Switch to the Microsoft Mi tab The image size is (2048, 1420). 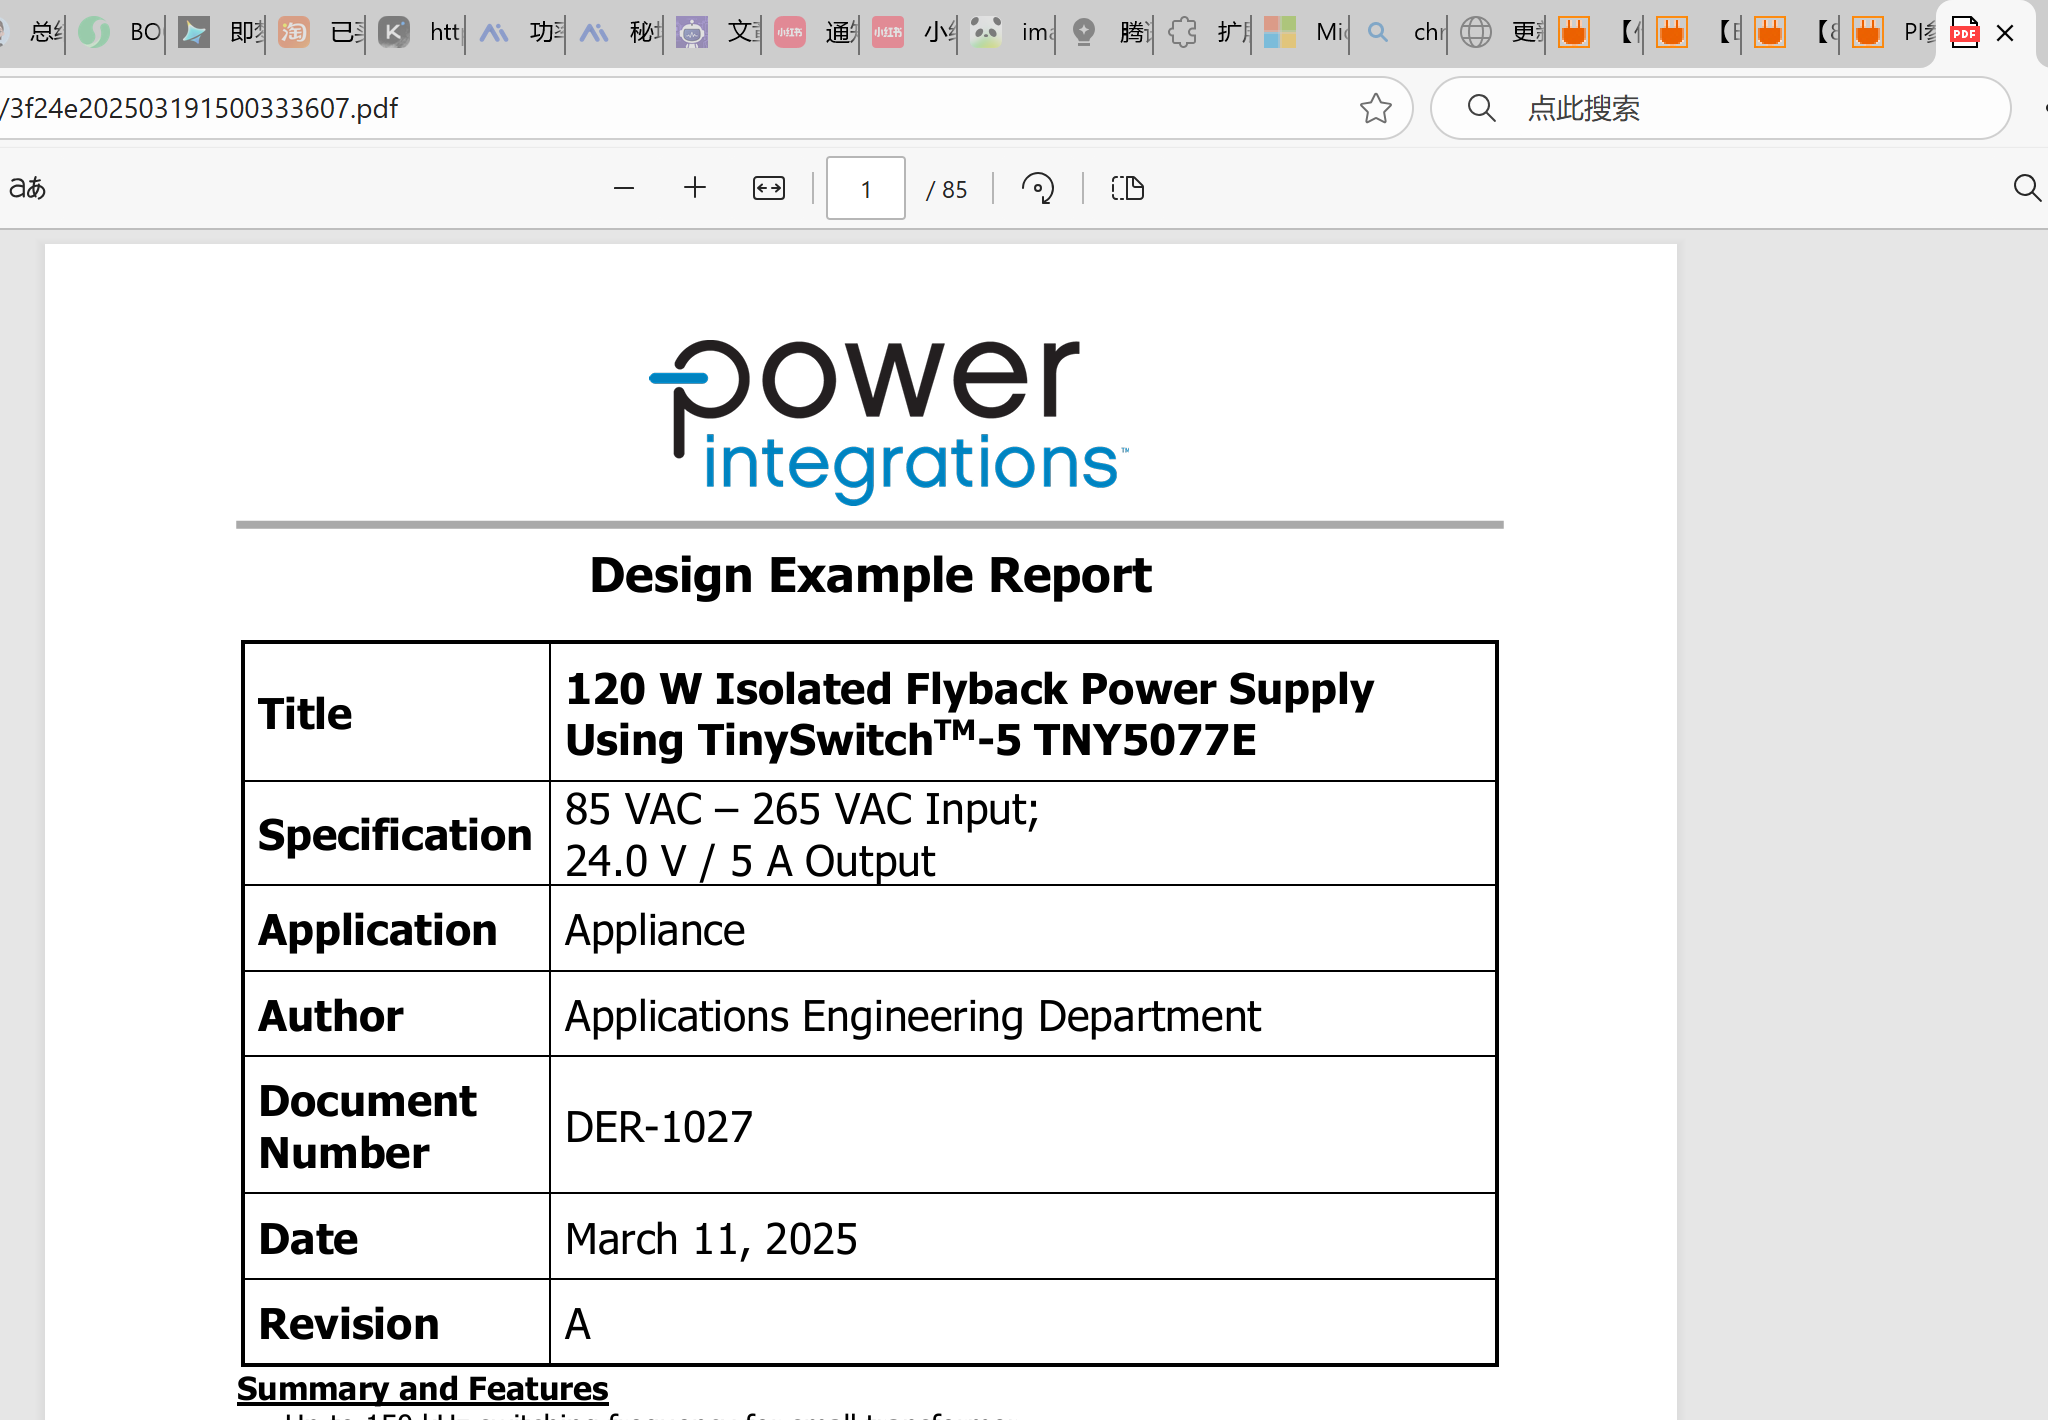point(1306,33)
